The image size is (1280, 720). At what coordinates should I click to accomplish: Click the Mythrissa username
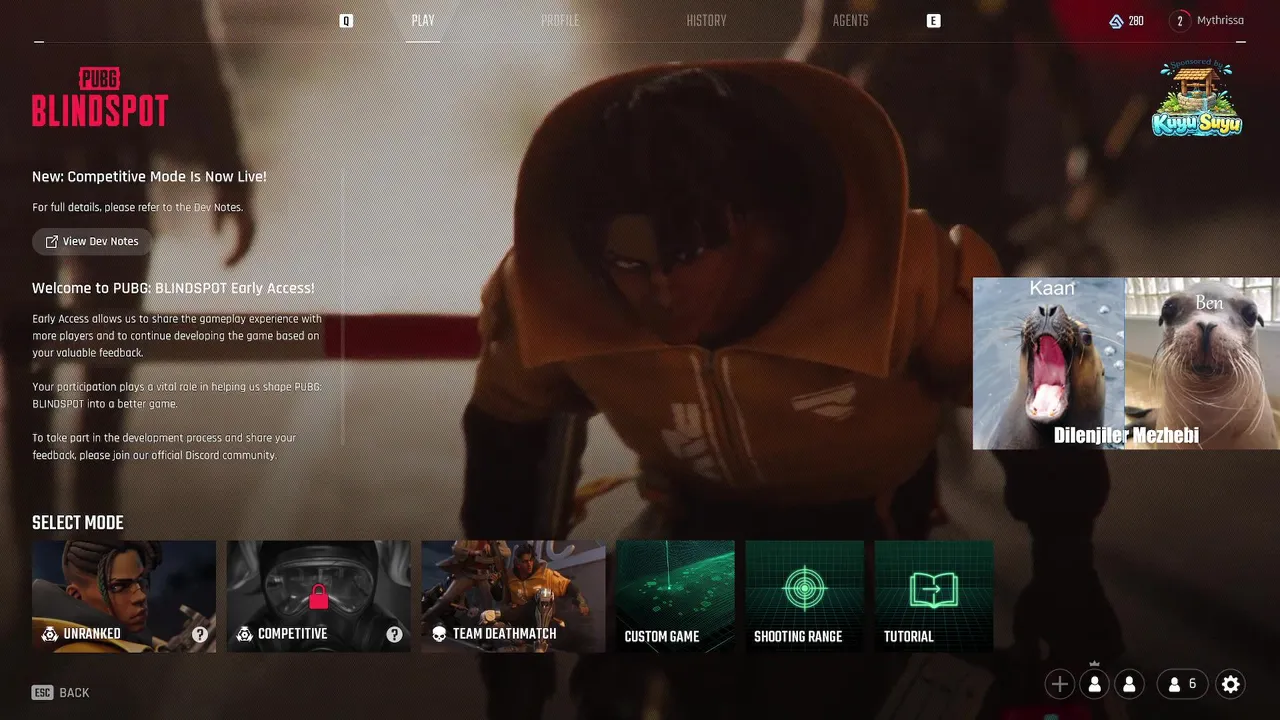click(1220, 21)
